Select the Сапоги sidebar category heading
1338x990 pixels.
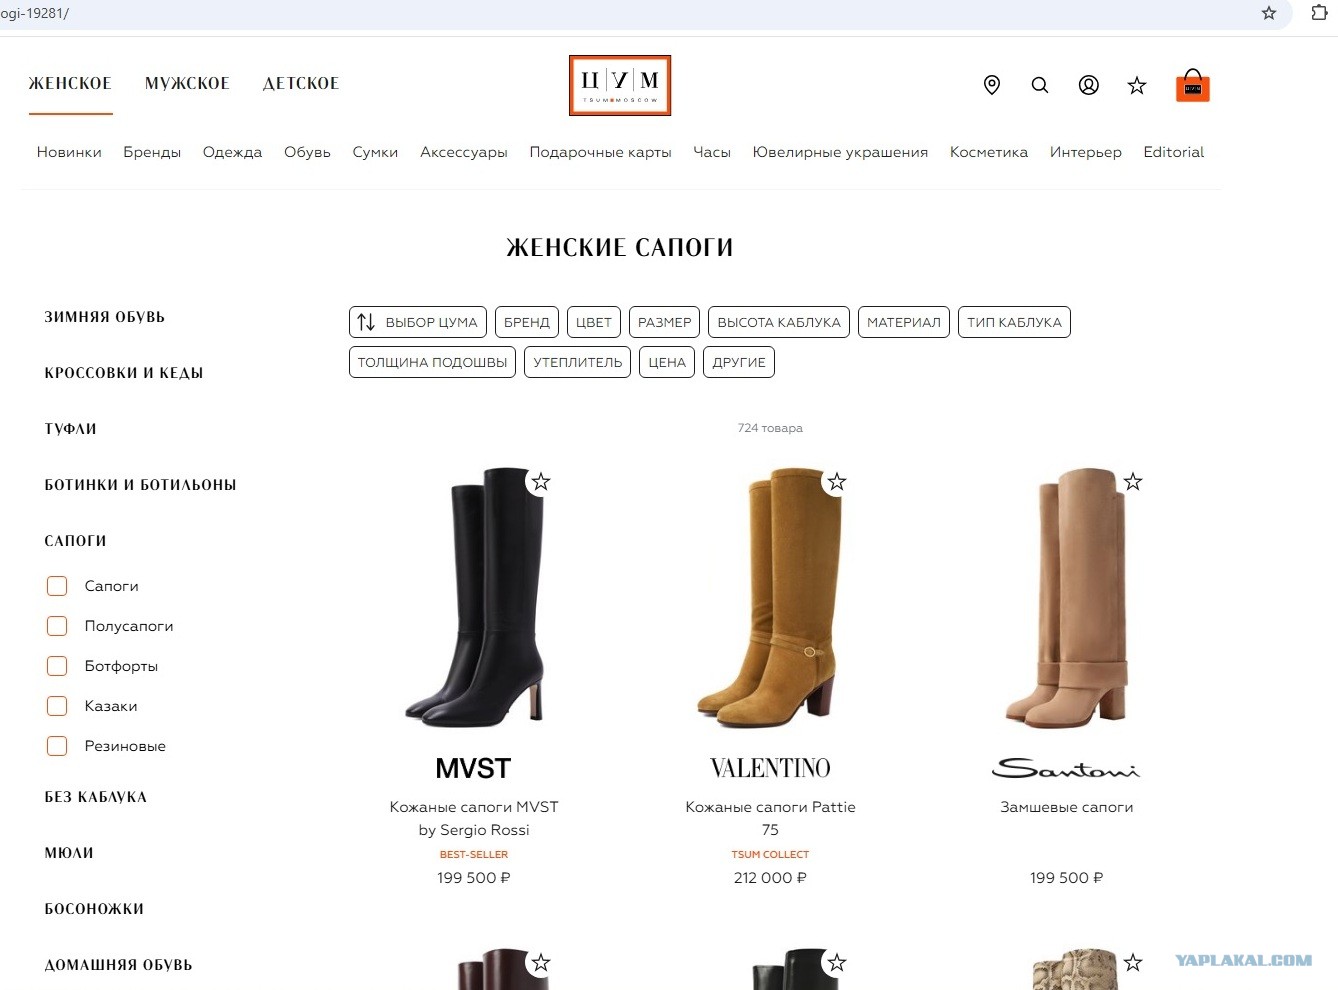(76, 541)
